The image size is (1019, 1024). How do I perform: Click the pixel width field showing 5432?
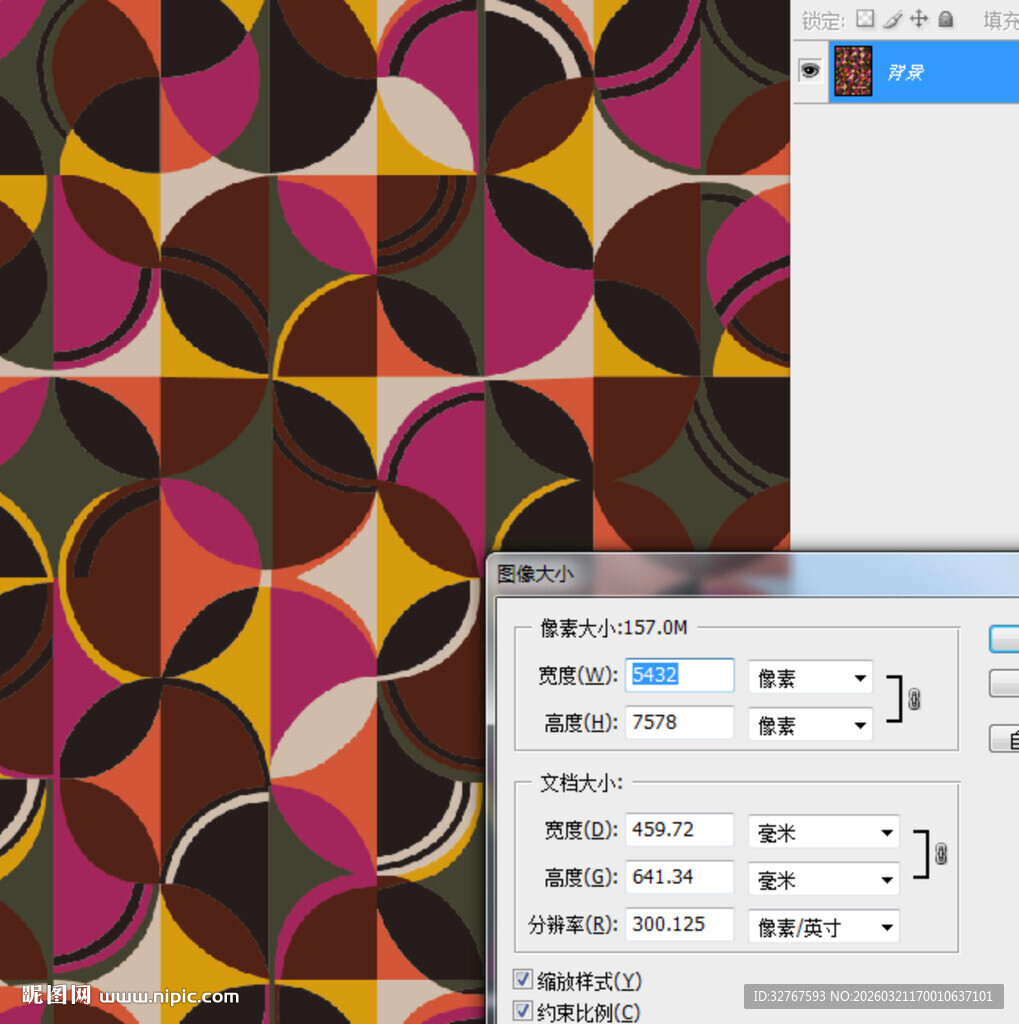click(x=679, y=675)
